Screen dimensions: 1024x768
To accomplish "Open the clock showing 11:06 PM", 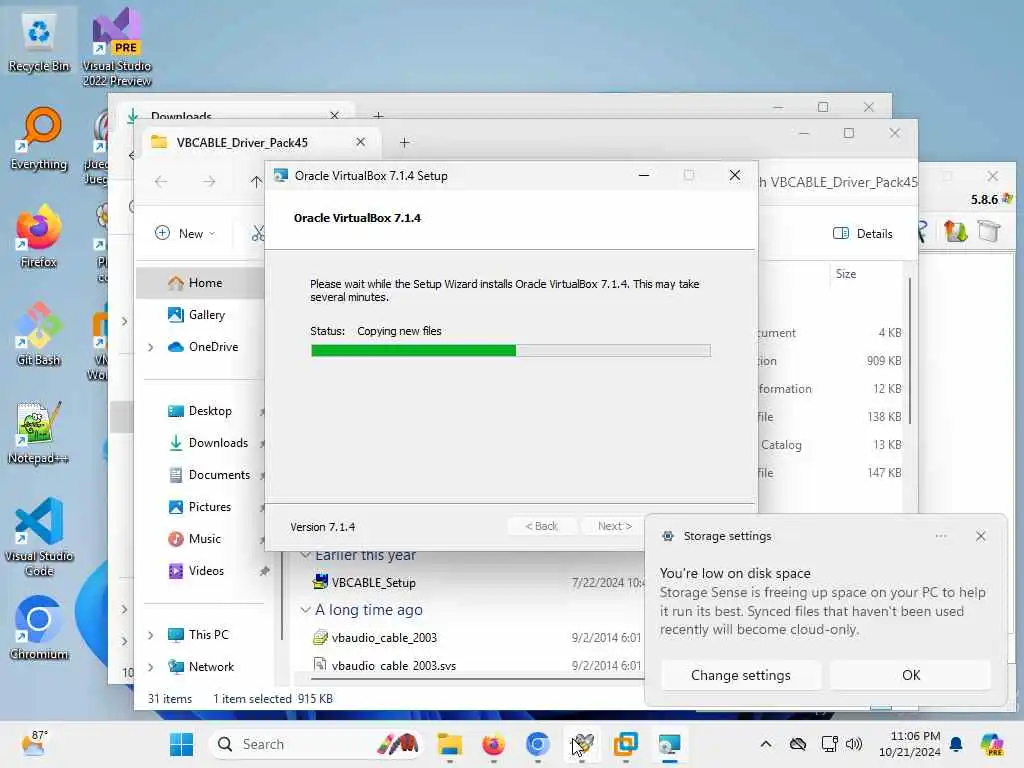I will pyautogui.click(x=910, y=744).
